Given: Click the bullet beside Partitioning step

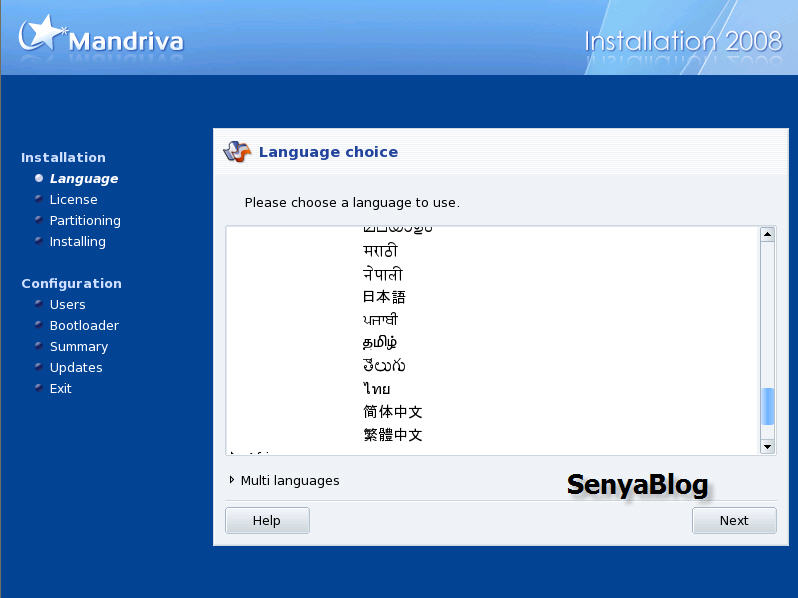Looking at the screenshot, I should pyautogui.click(x=39, y=219).
